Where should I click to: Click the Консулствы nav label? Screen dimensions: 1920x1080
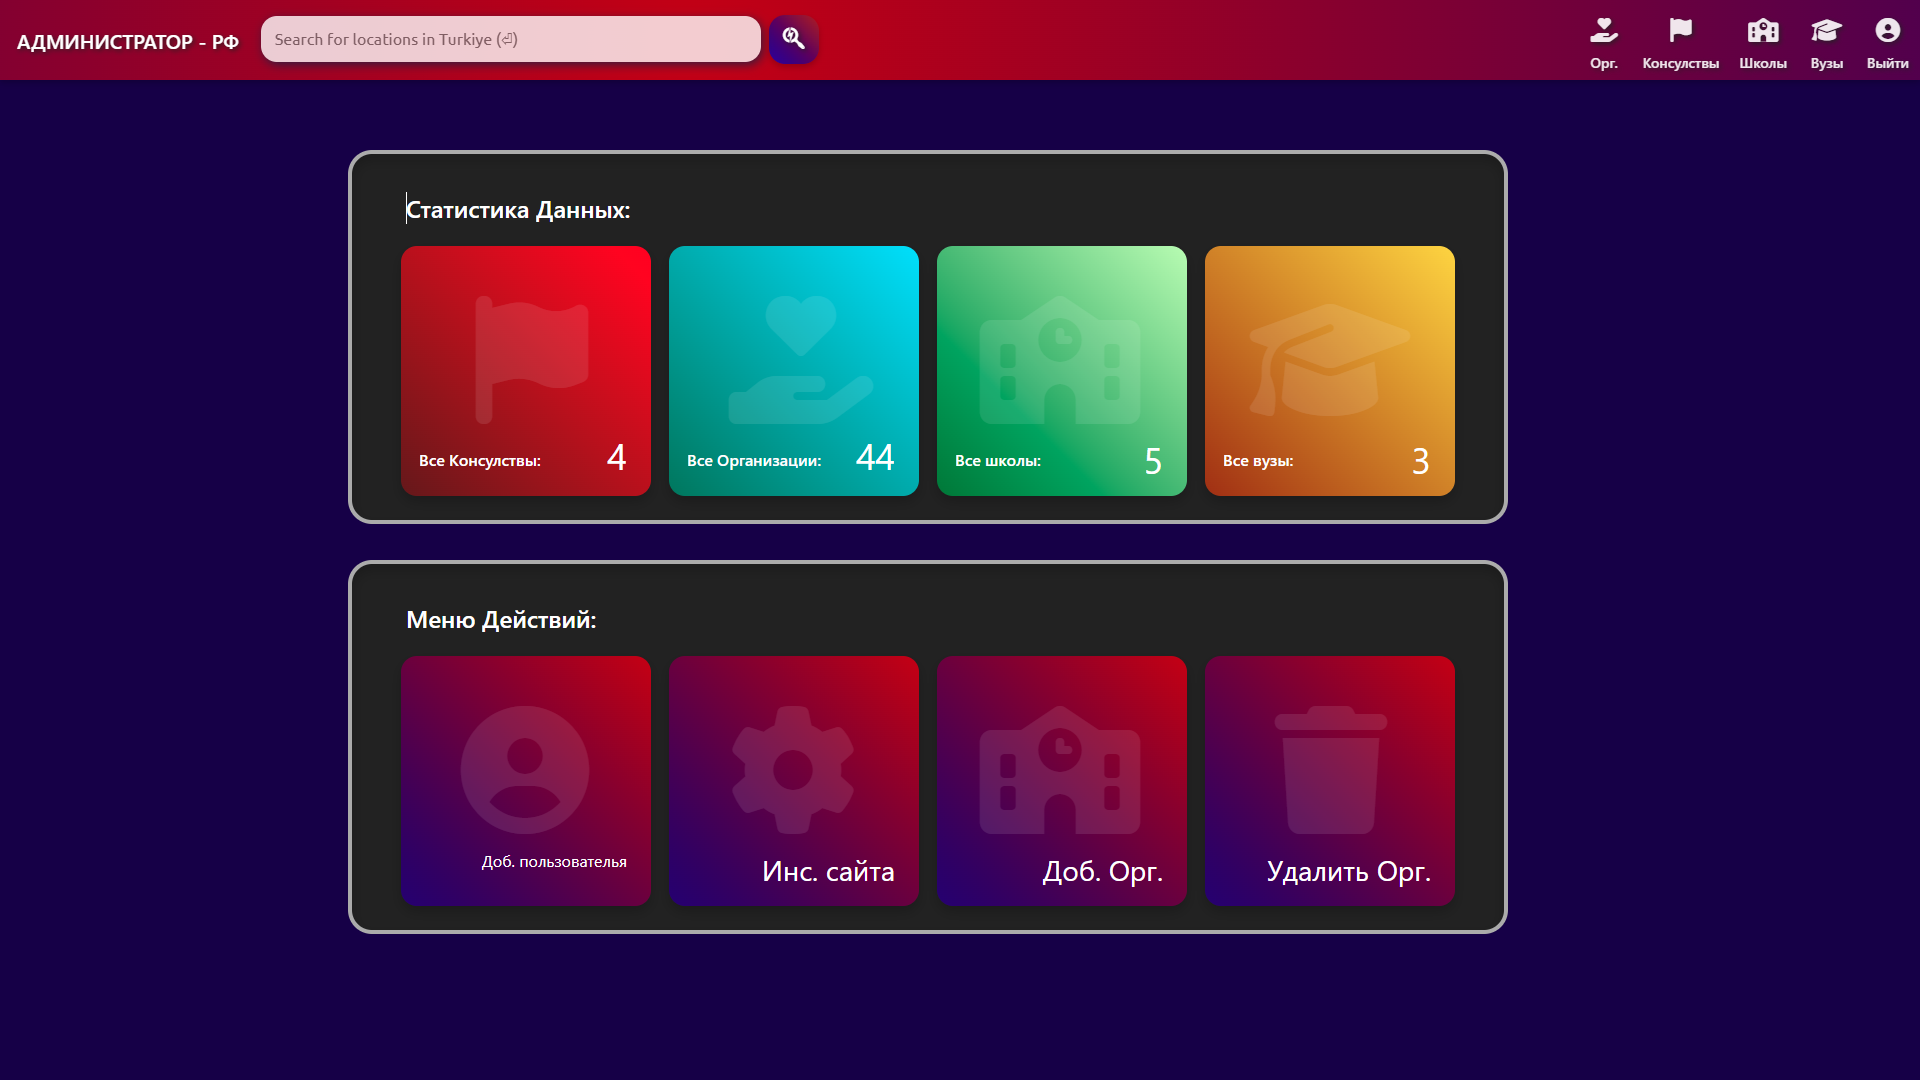pos(1681,64)
